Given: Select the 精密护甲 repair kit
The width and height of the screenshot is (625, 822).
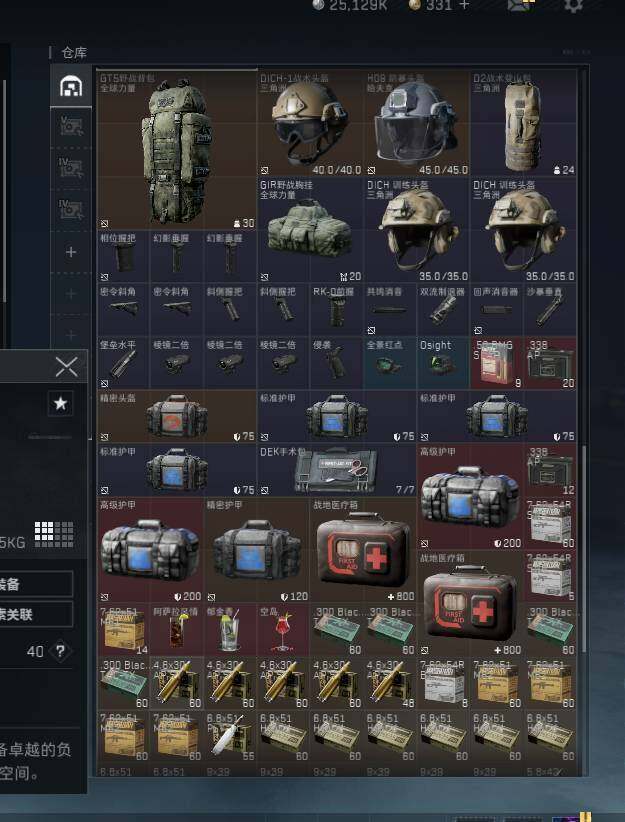Looking at the screenshot, I should click(256, 550).
